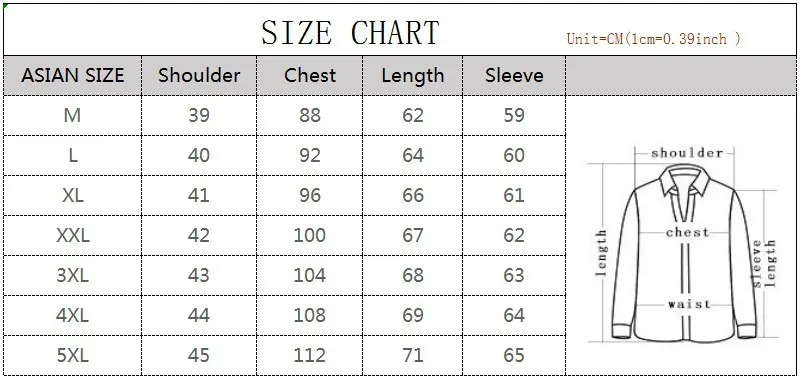Click the 5XL size row label
Image resolution: width=800 pixels, height=379 pixels.
[x=72, y=355]
